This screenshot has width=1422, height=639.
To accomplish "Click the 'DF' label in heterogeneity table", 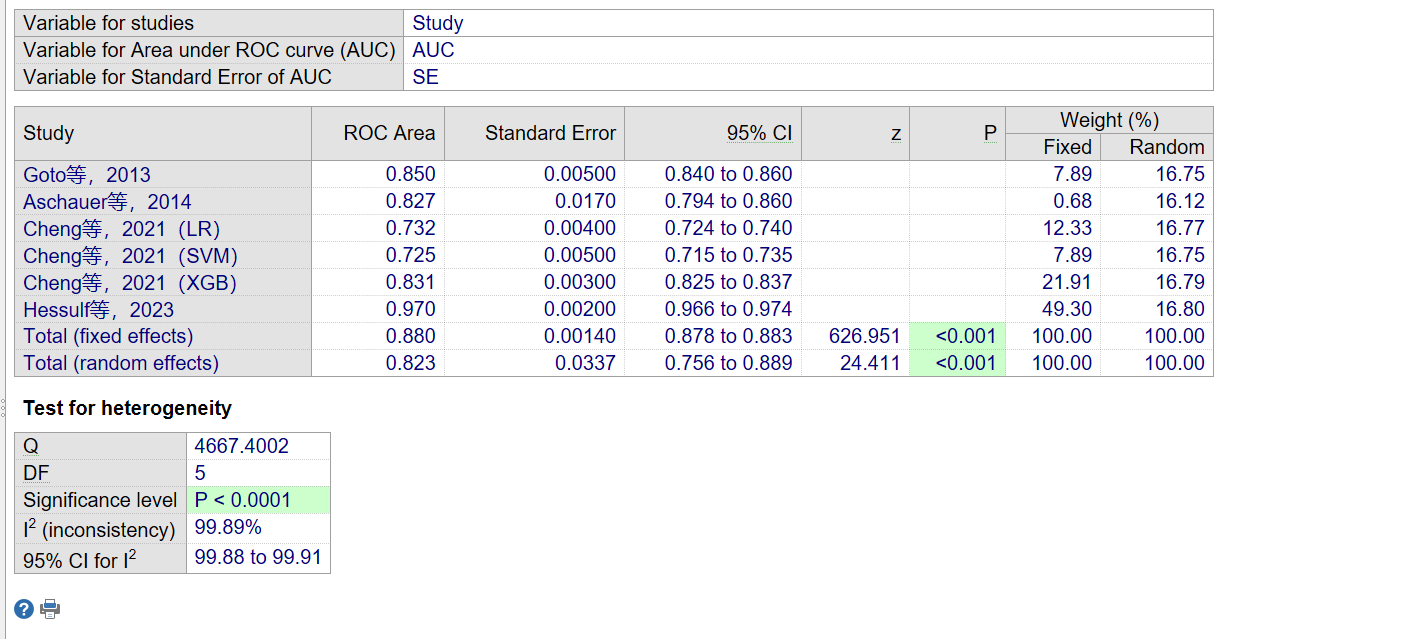I will [x=37, y=473].
